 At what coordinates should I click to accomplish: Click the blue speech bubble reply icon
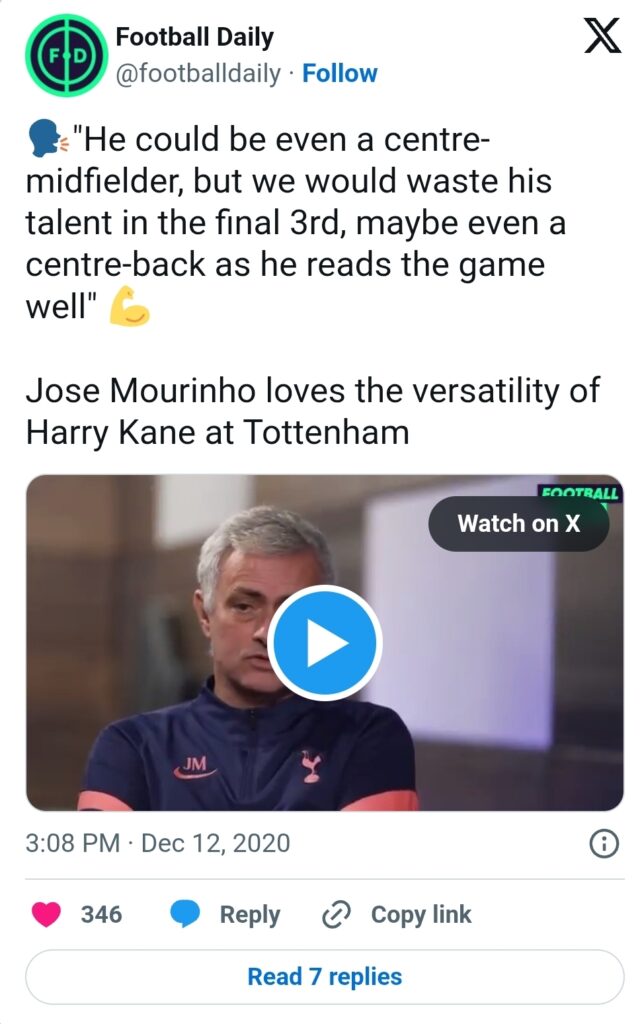pyautogui.click(x=186, y=914)
